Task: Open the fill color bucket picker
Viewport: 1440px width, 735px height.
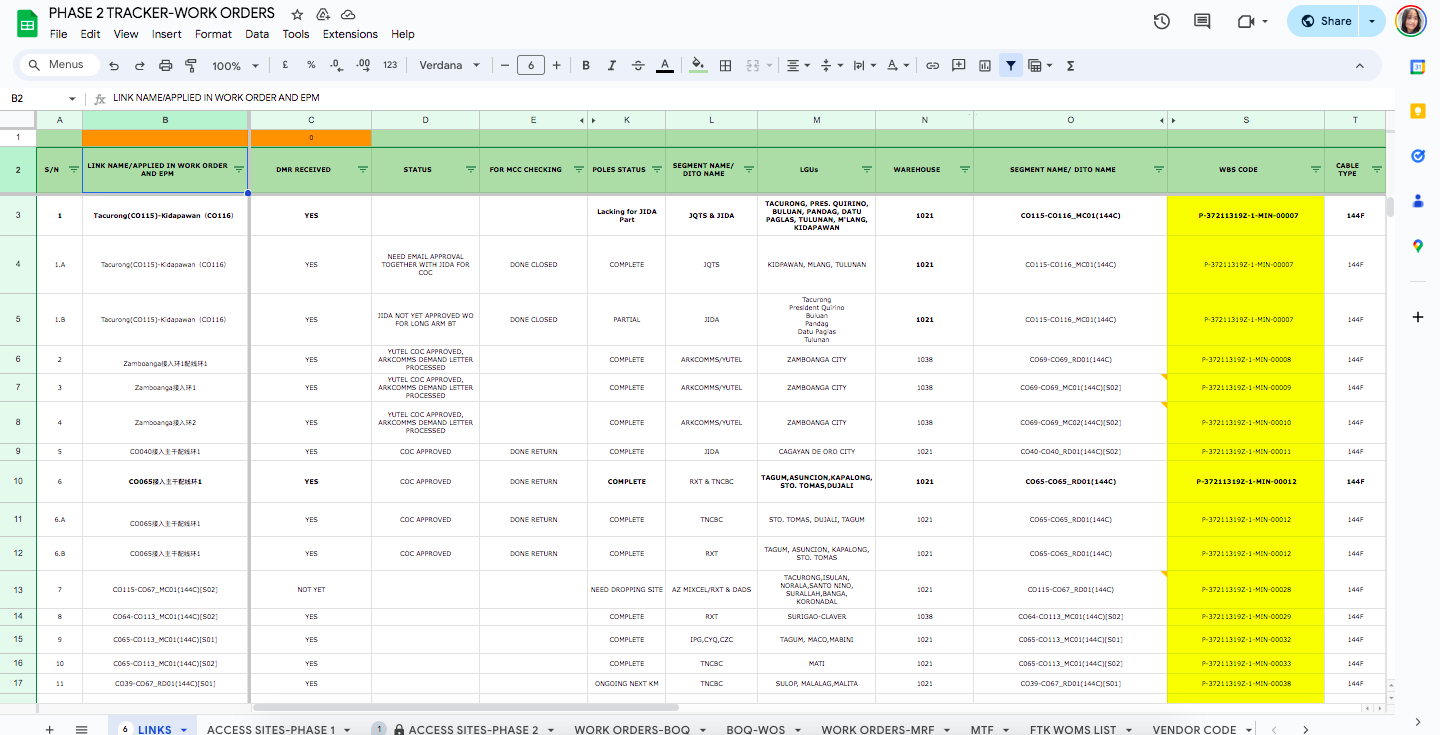Action: coord(699,65)
